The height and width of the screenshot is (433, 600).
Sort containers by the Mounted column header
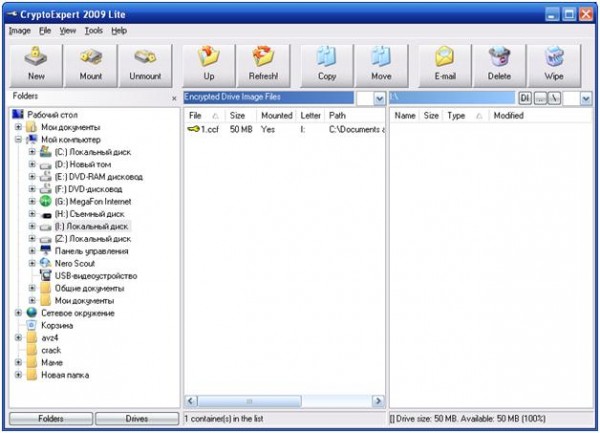tap(277, 116)
